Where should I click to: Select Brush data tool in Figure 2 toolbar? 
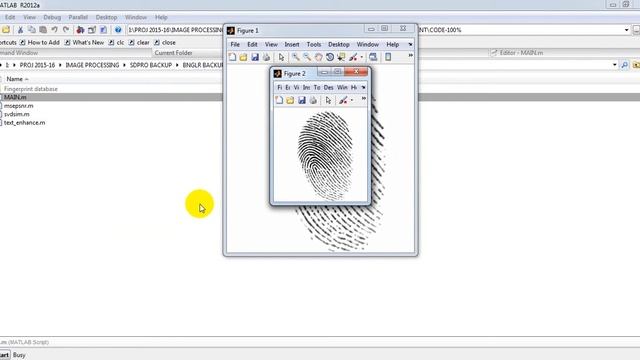(x=343, y=100)
